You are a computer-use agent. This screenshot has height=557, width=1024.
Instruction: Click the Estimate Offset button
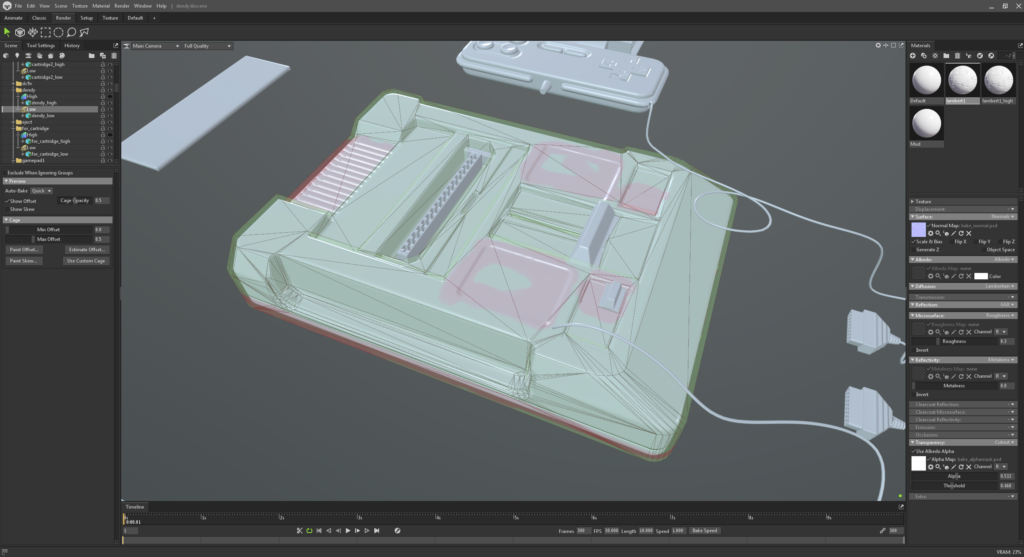(x=86, y=249)
